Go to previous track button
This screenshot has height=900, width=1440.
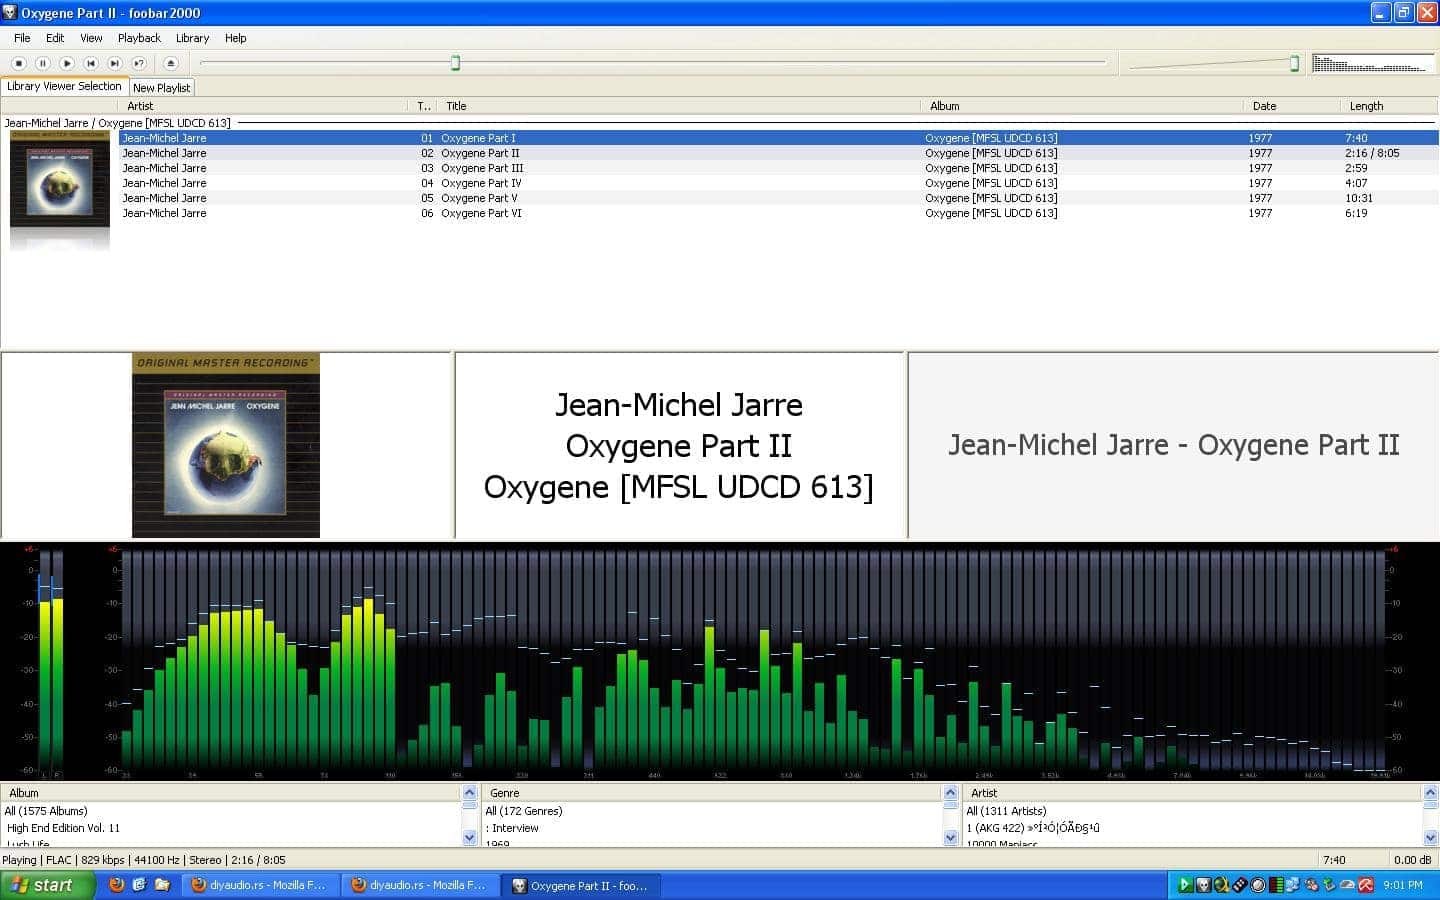click(91, 63)
